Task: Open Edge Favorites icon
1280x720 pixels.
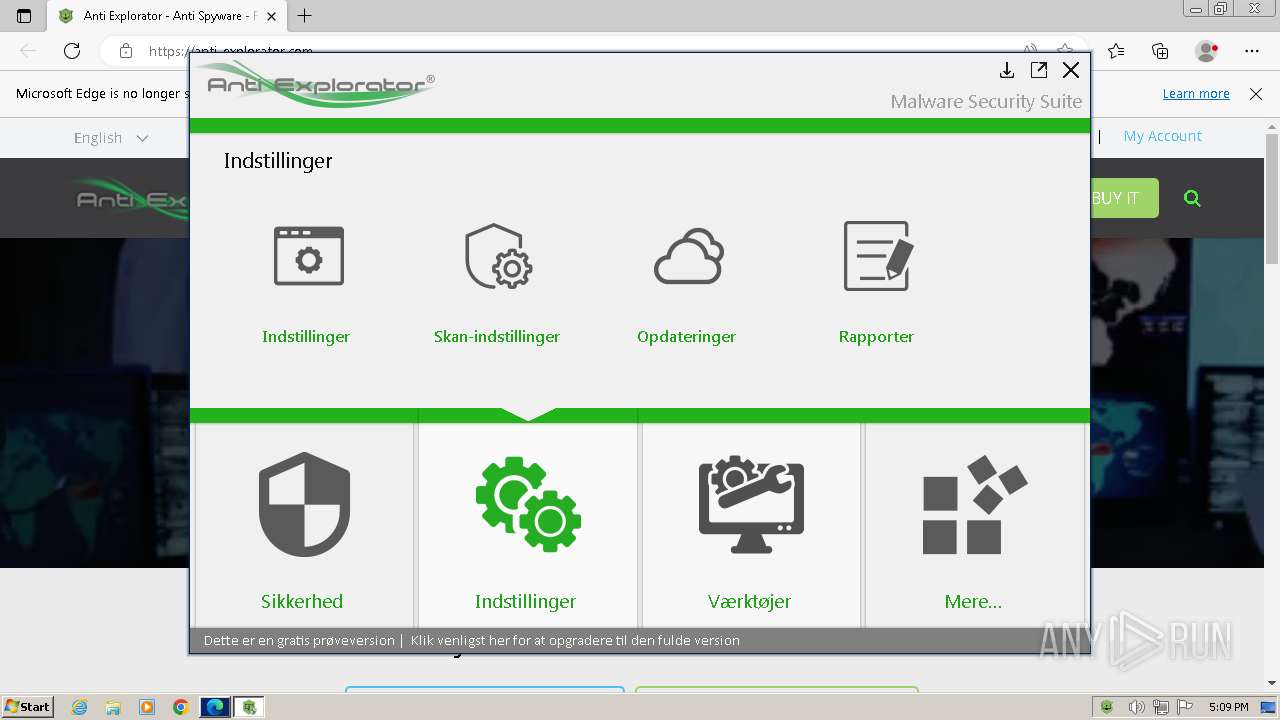Action: 1116,51
